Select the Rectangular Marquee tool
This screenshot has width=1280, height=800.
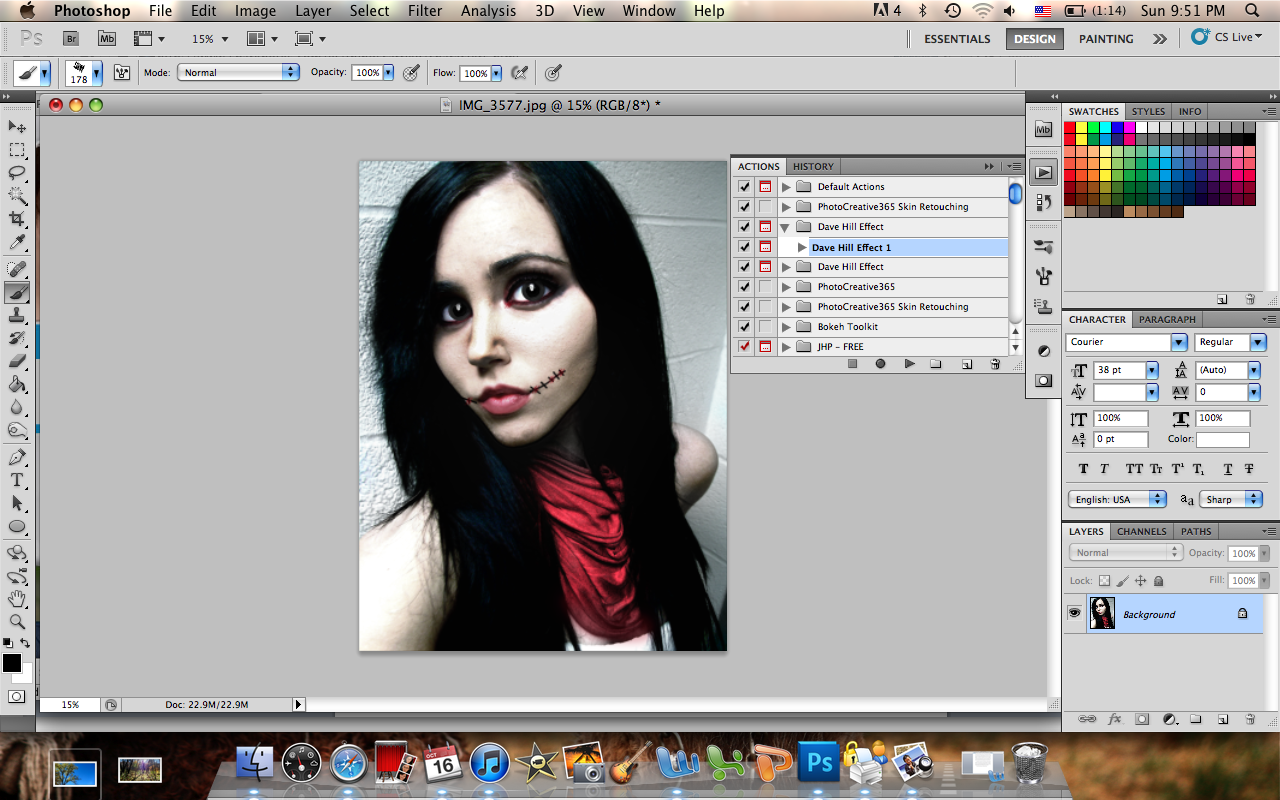pyautogui.click(x=17, y=150)
